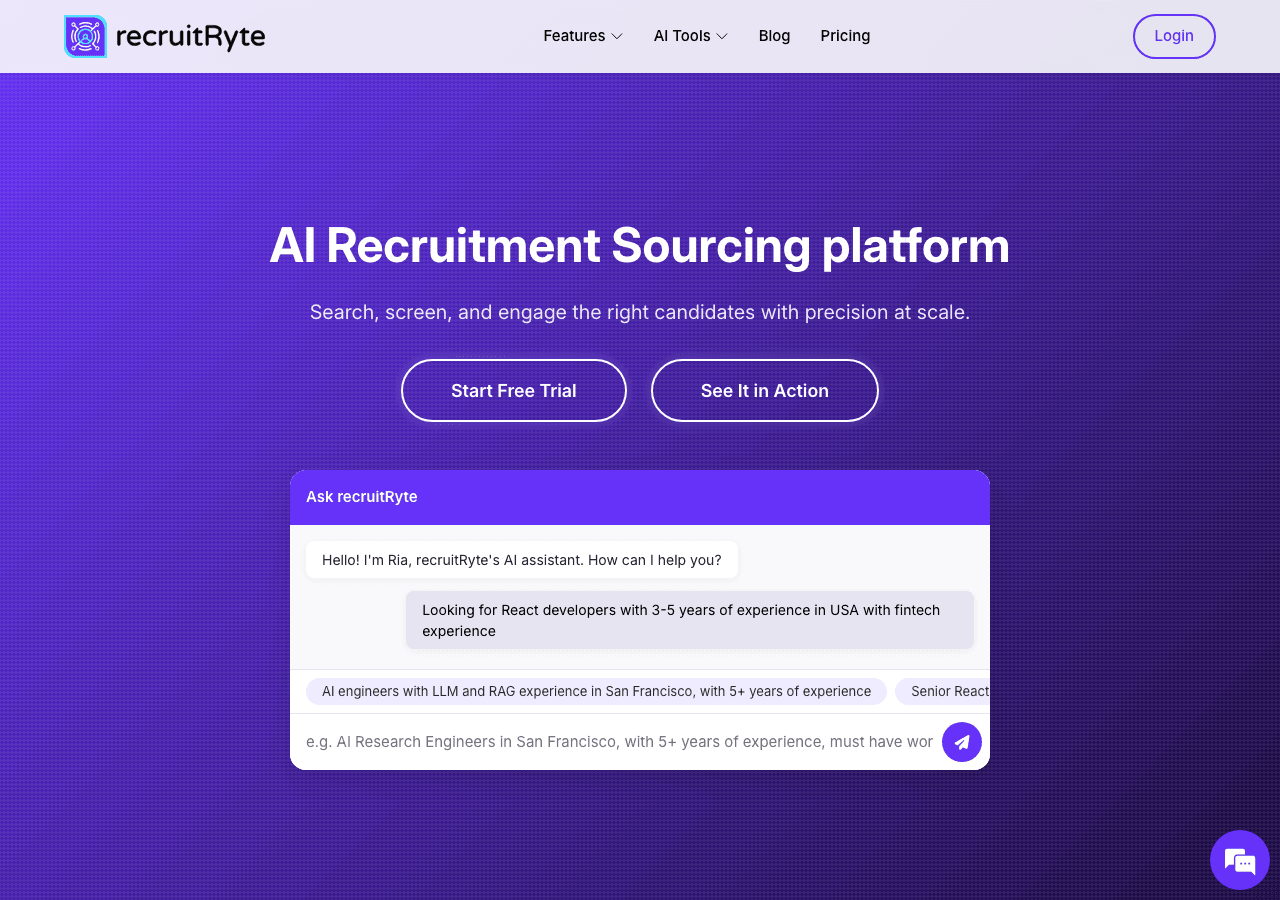Image resolution: width=1280 pixels, height=900 pixels.
Task: Click the Login button
Action: (x=1174, y=36)
